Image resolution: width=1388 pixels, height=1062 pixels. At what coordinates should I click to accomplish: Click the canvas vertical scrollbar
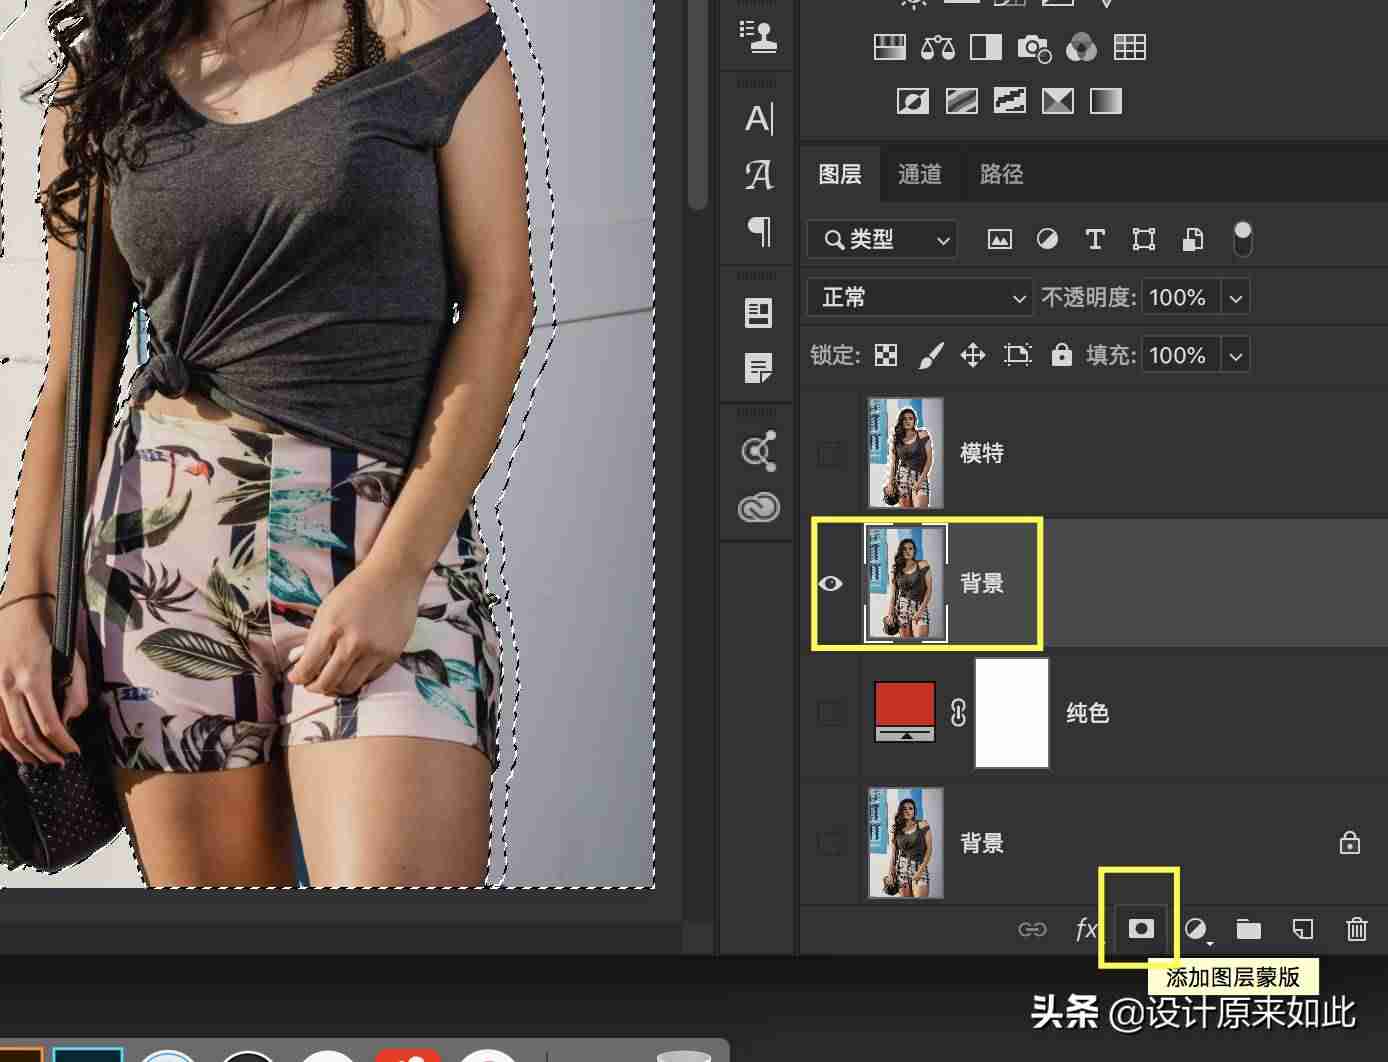click(698, 105)
